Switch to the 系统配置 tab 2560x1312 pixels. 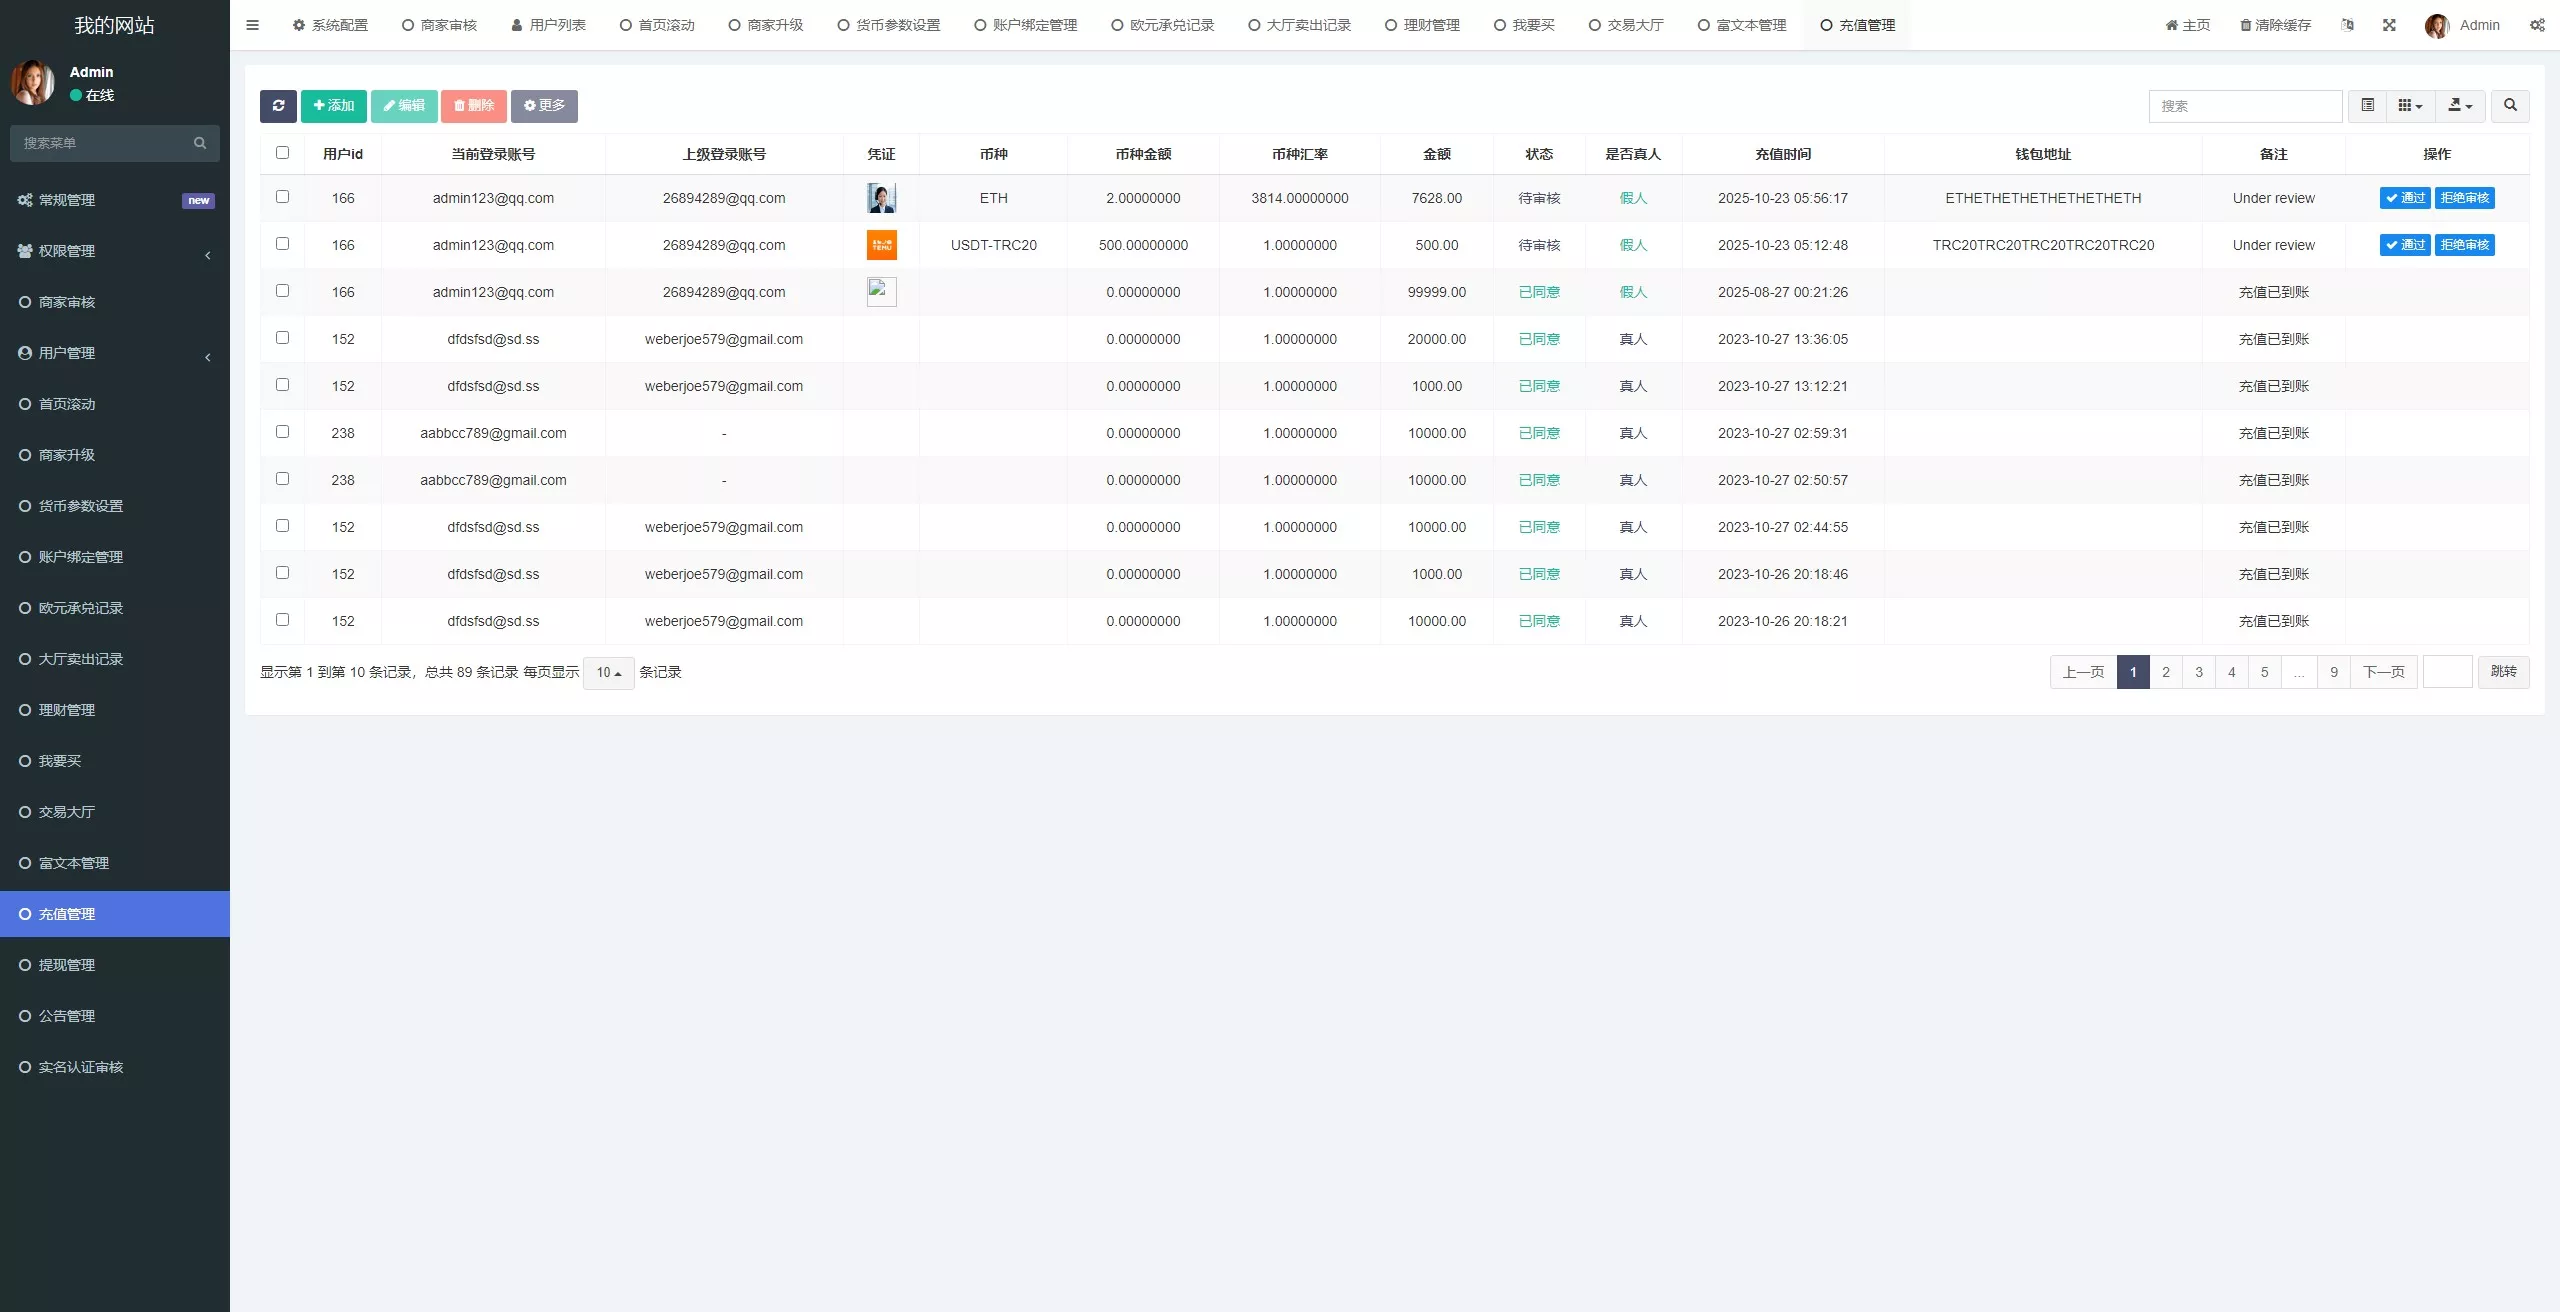click(x=330, y=25)
